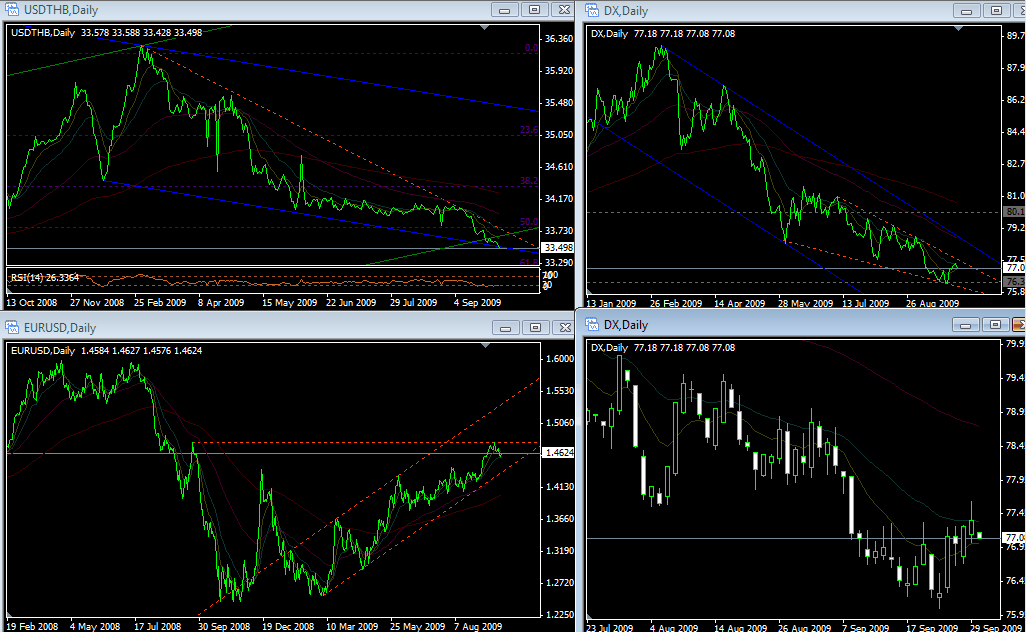Click the '13 Jan 2009' date on DX line chart
This screenshot has height=632, width=1027.
click(x=611, y=303)
